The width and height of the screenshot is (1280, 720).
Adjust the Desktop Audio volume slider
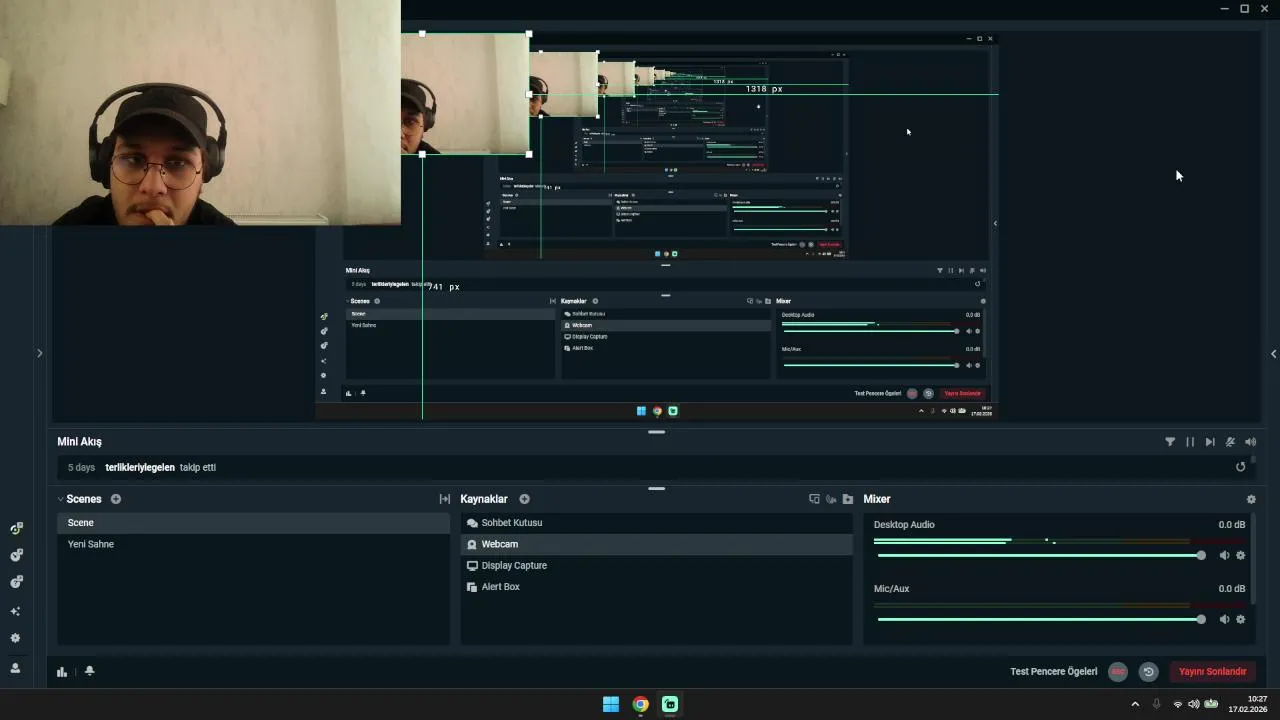[x=1040, y=555]
